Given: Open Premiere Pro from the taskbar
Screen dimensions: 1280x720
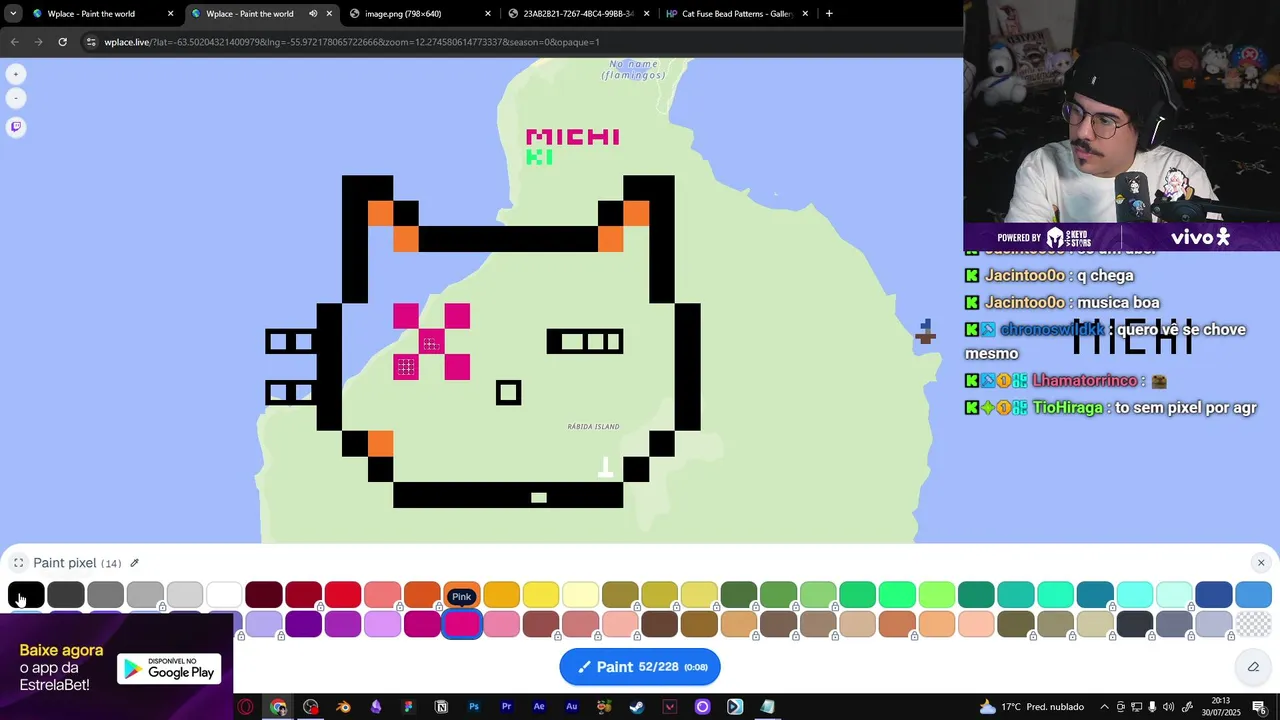Looking at the screenshot, I should (x=506, y=707).
